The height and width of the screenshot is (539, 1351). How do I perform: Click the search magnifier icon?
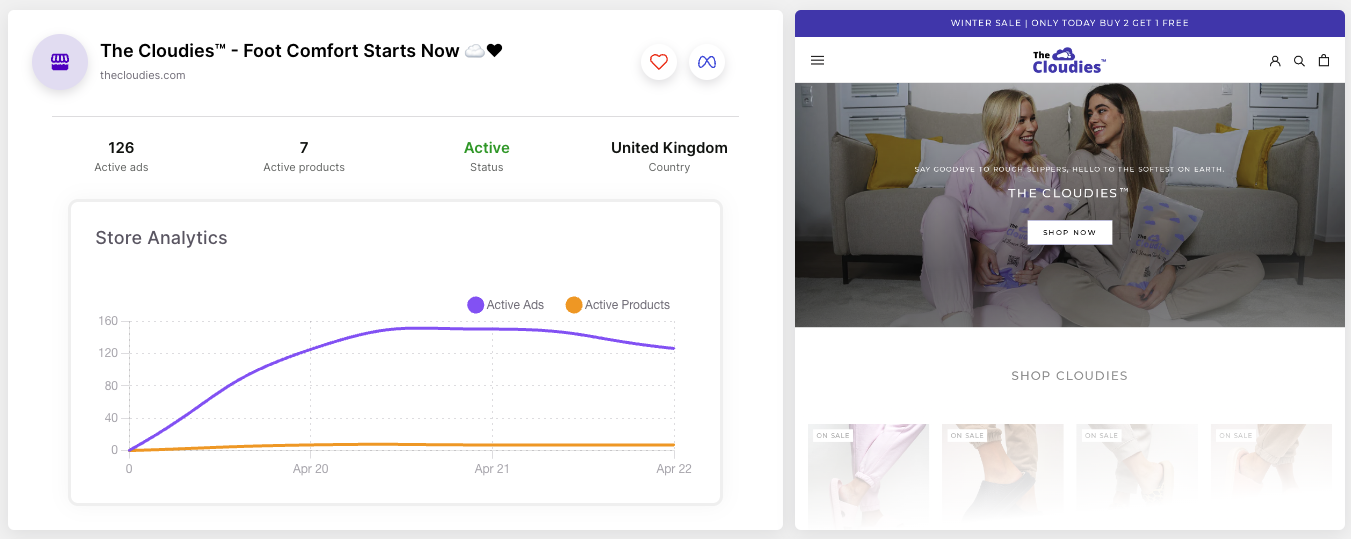pos(1299,61)
